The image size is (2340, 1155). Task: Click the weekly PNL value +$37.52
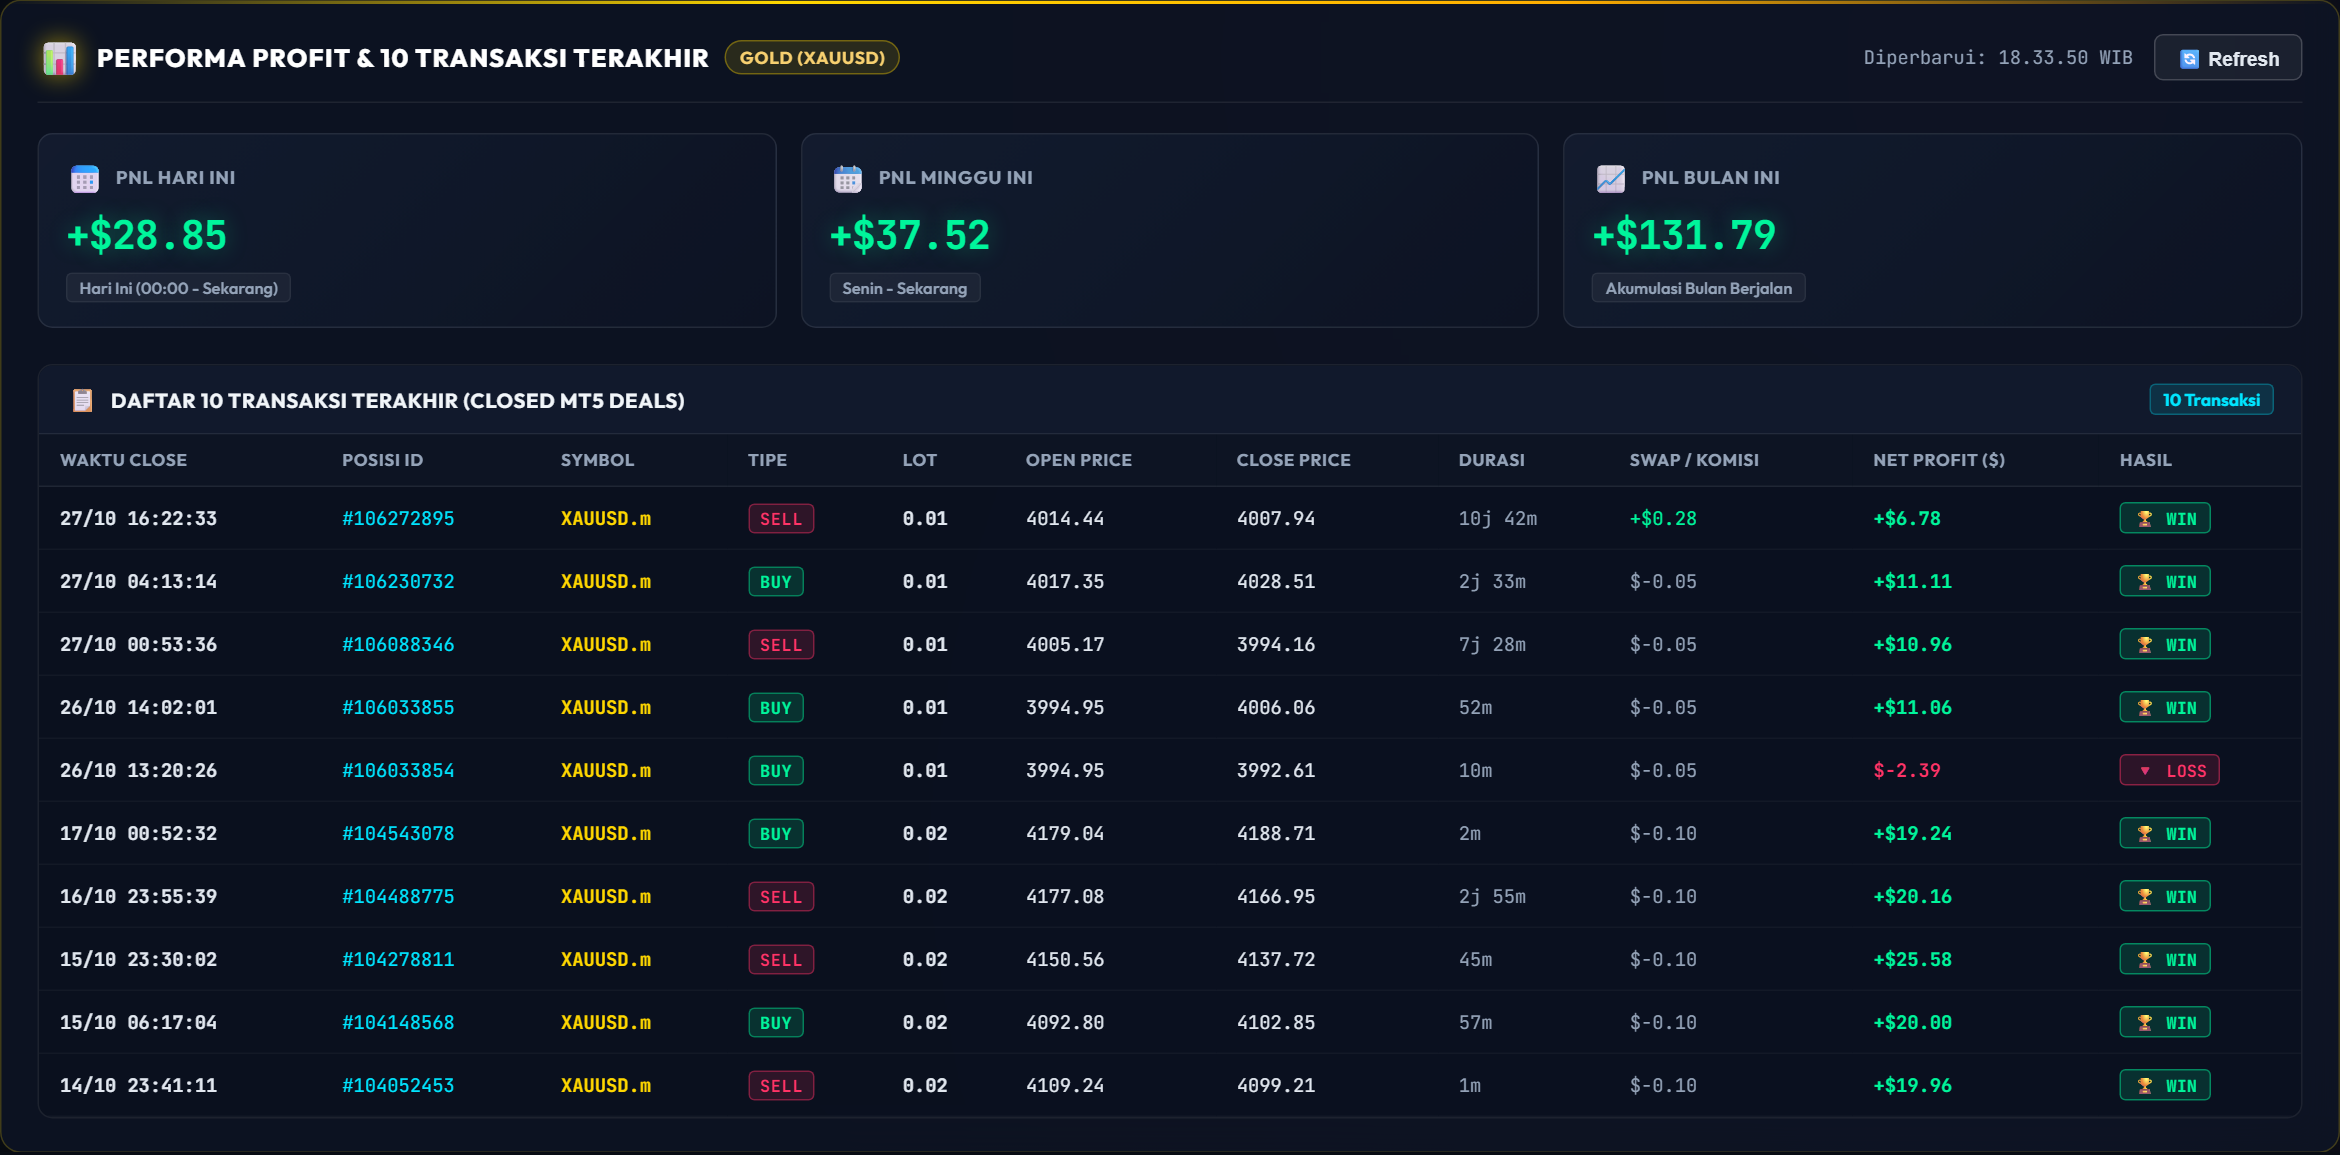coord(910,235)
